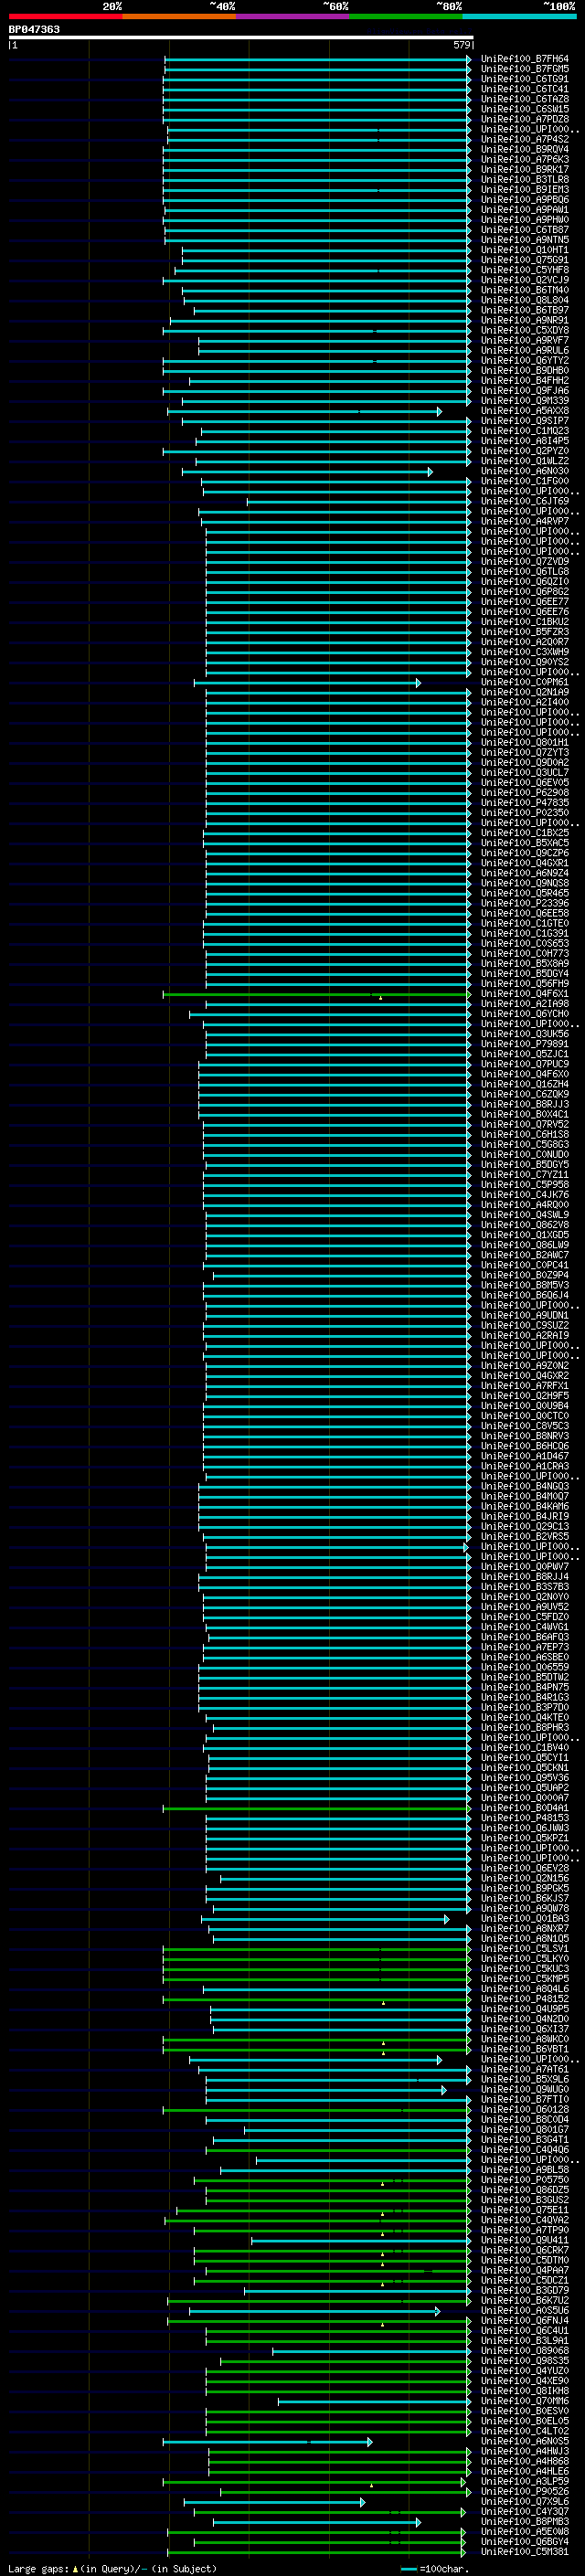Click the query name BP047363
This screenshot has width=585, height=2576.
34,29
